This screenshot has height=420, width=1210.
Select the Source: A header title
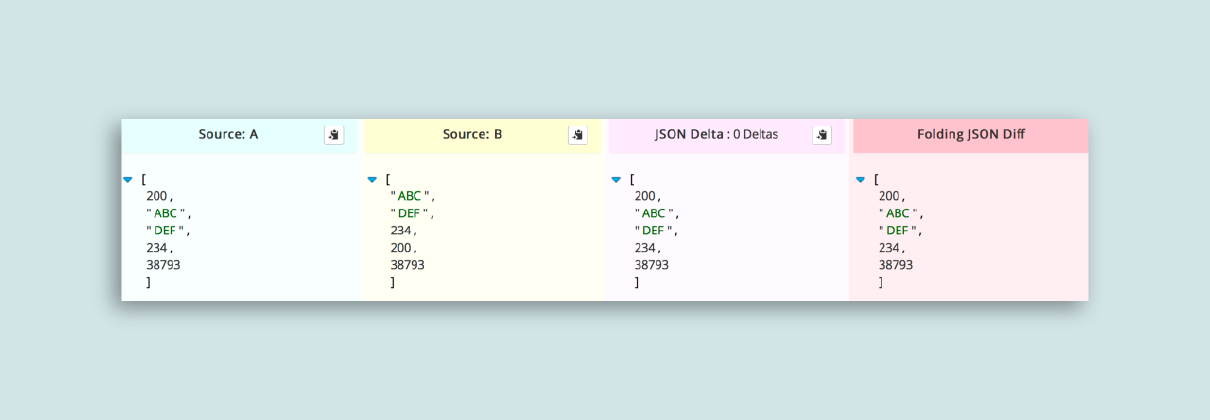(228, 134)
